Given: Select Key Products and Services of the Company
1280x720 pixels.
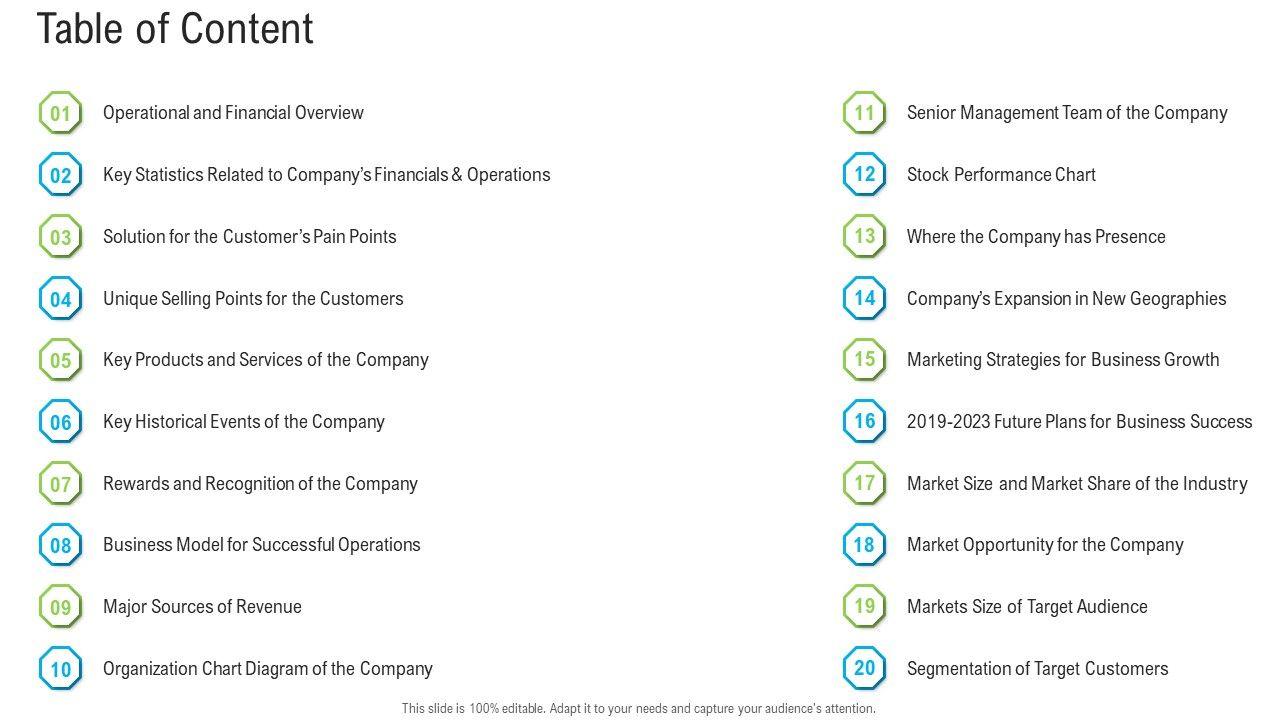Looking at the screenshot, I should [265, 360].
